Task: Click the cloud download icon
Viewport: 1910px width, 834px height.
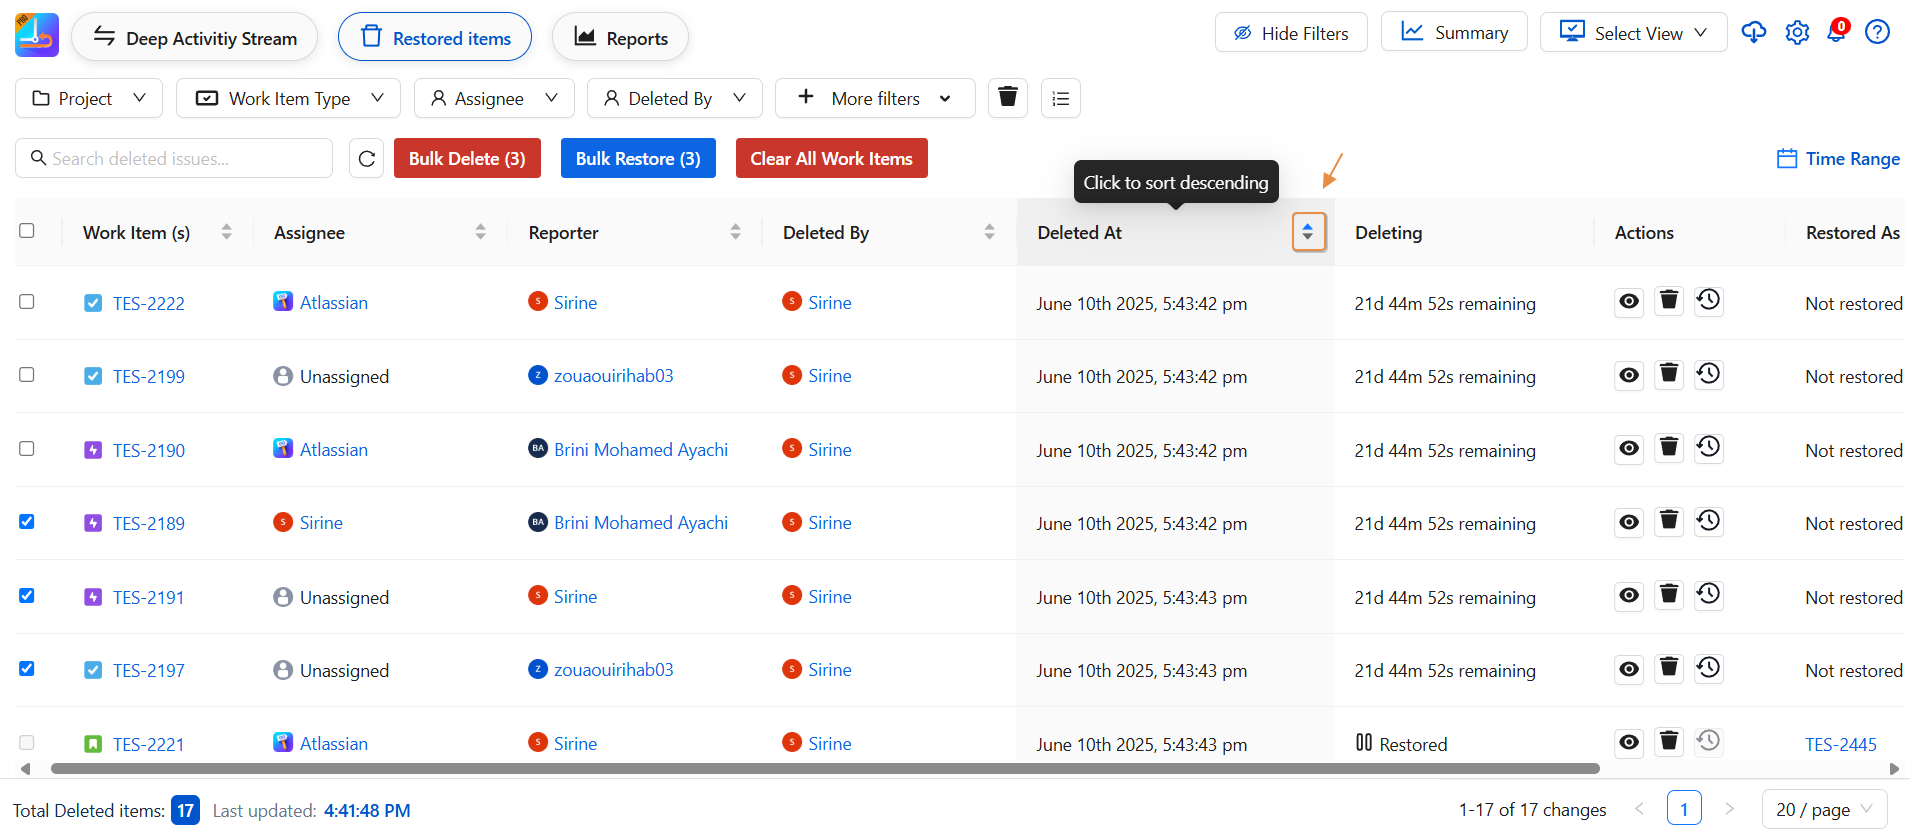Action: click(x=1754, y=33)
